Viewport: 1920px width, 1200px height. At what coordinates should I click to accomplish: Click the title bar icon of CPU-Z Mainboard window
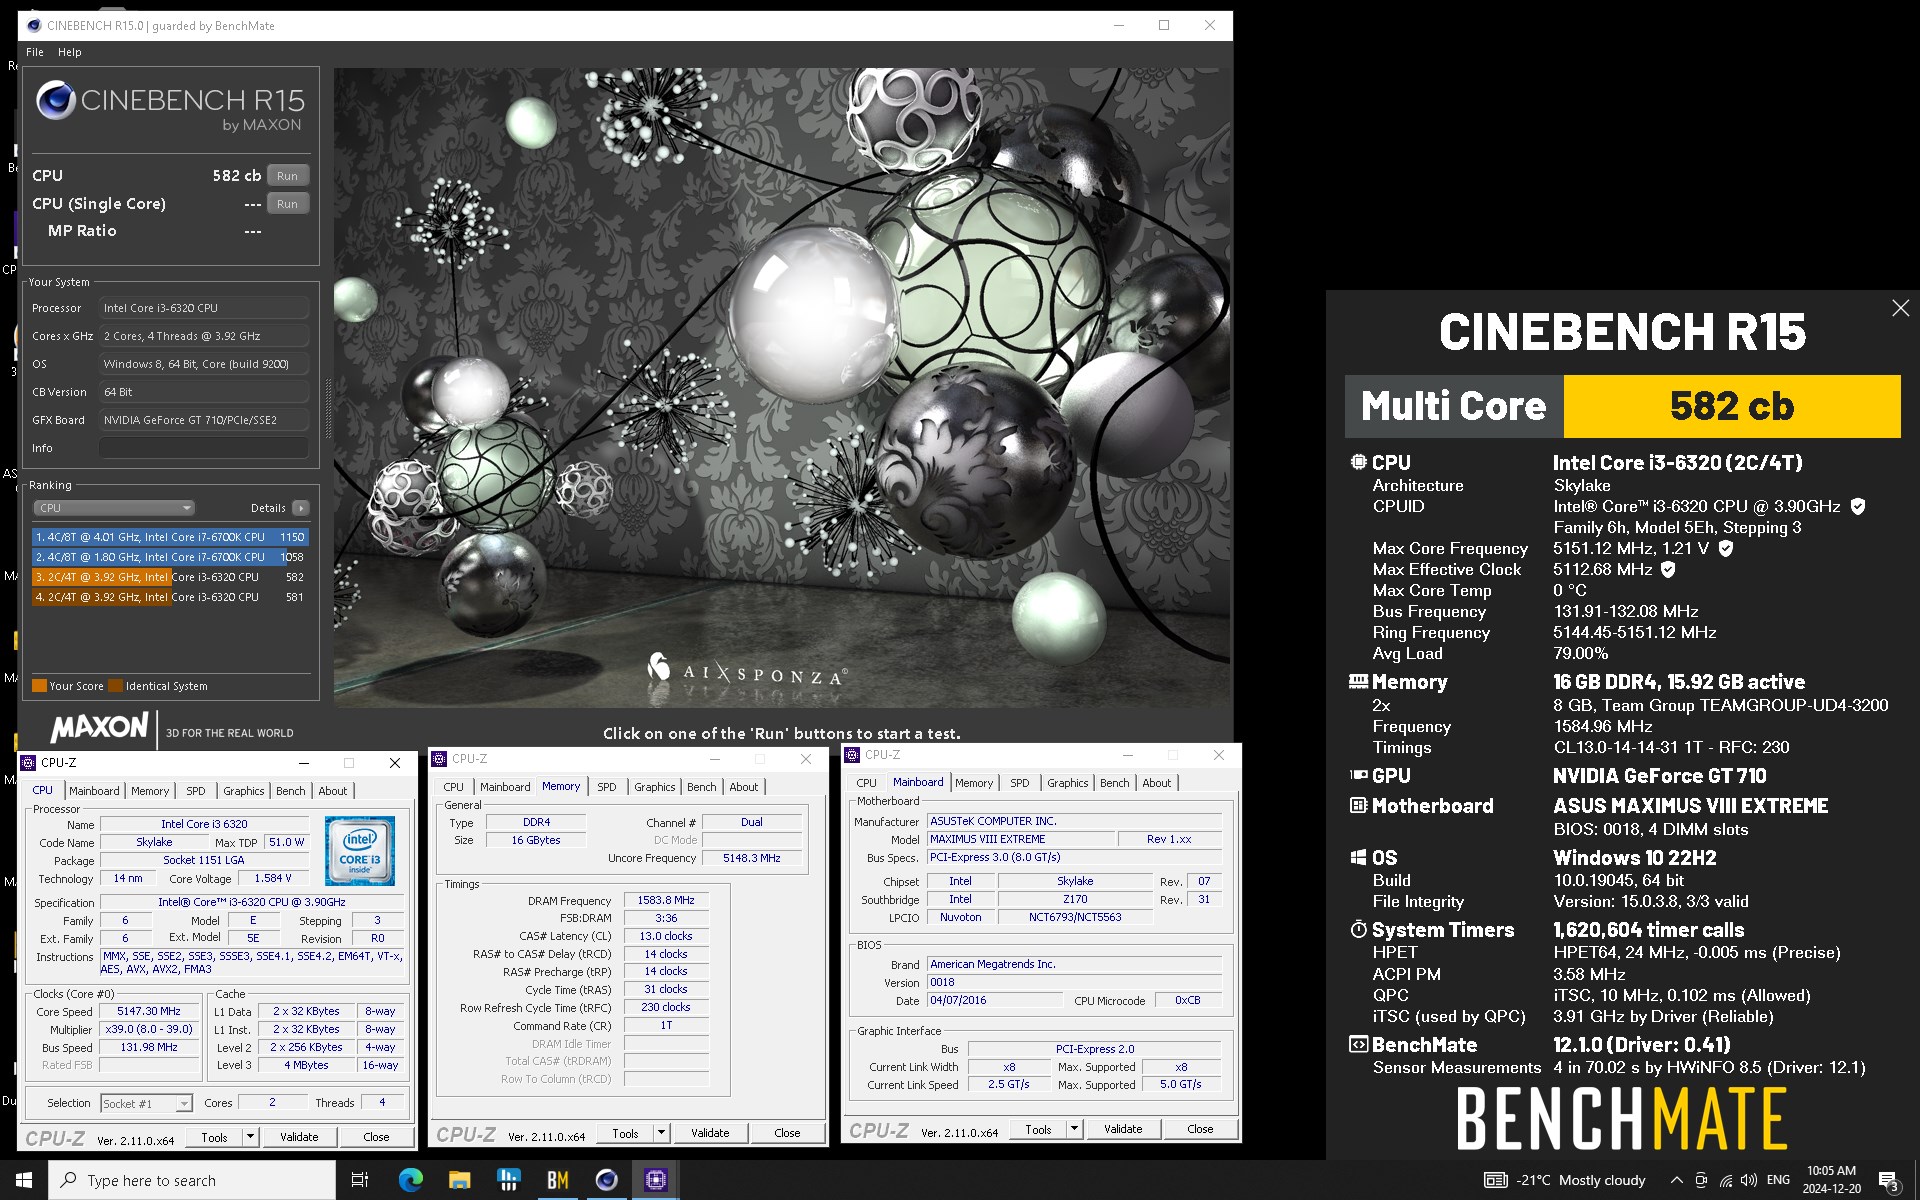(853, 755)
